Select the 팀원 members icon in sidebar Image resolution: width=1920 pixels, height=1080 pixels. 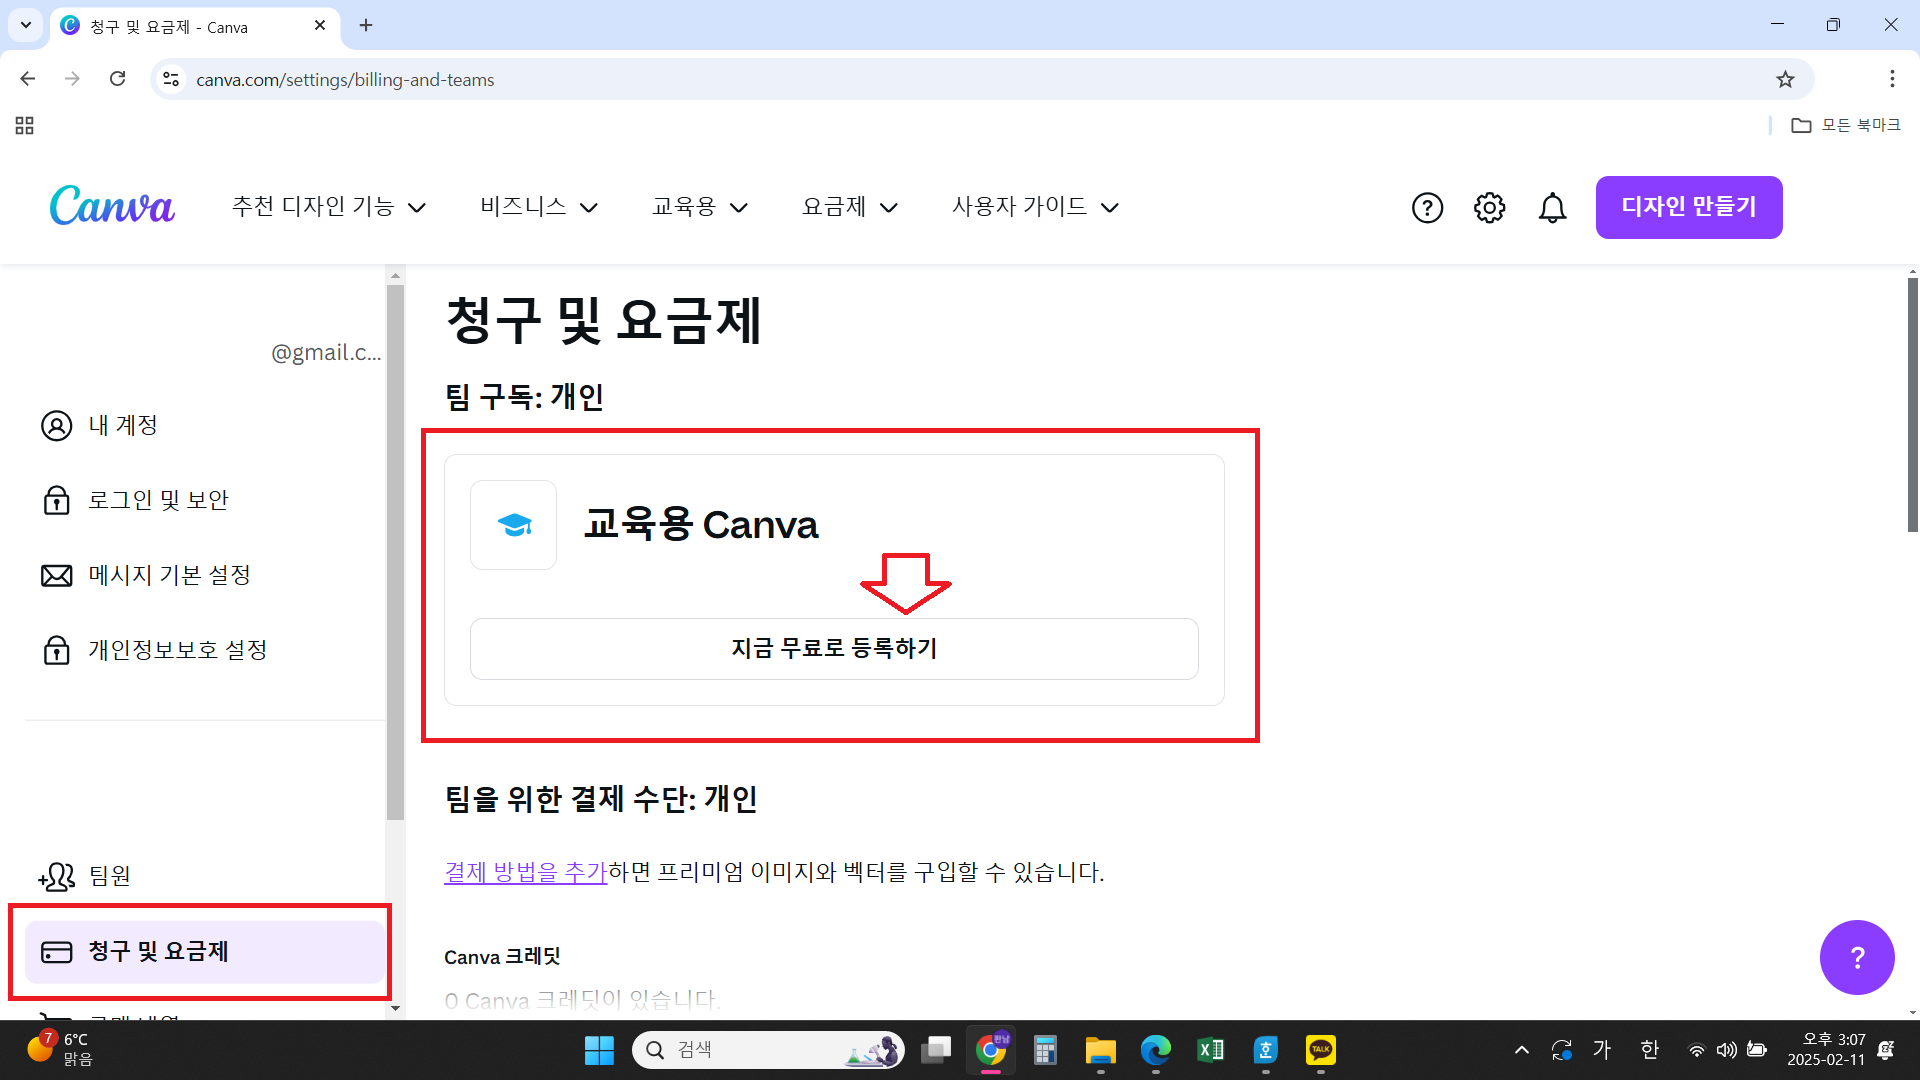(x=56, y=876)
